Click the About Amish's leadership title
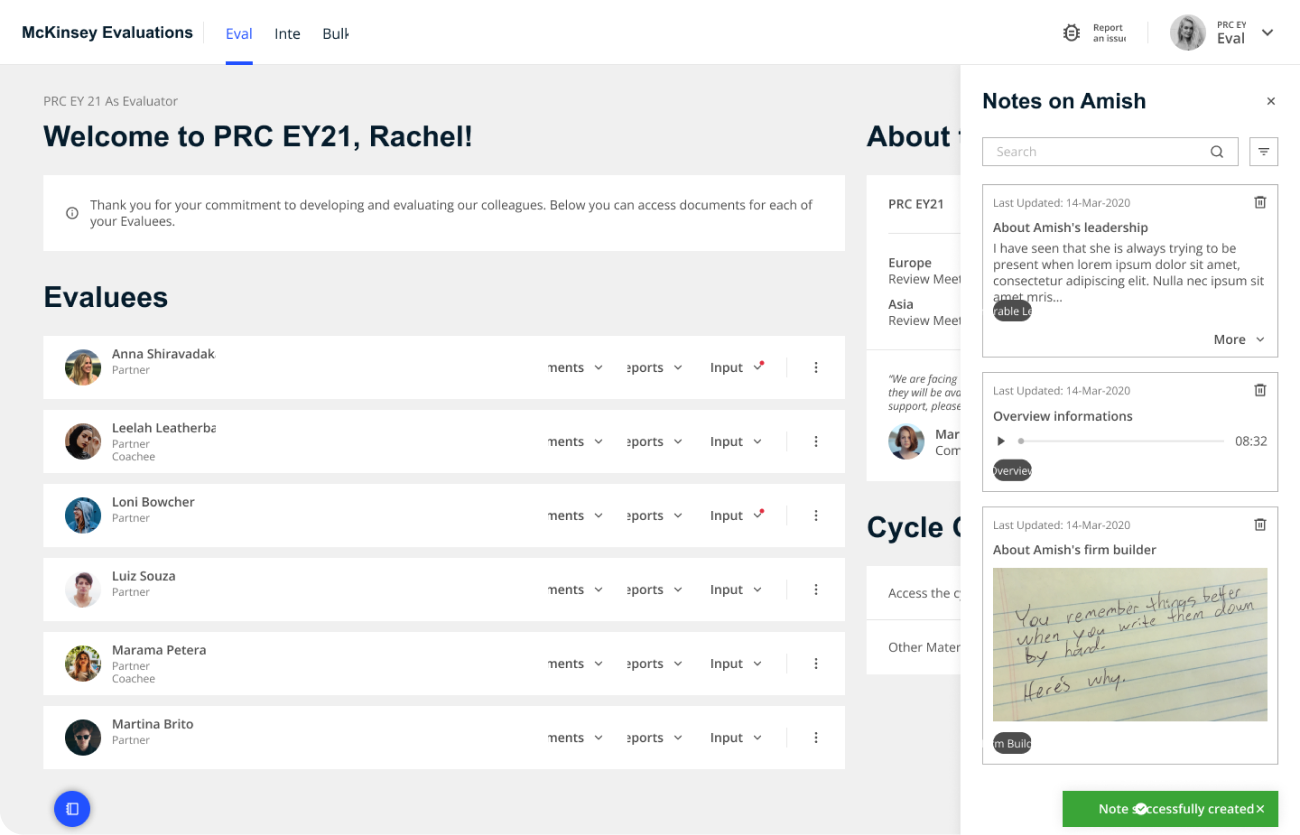 [x=1070, y=228]
